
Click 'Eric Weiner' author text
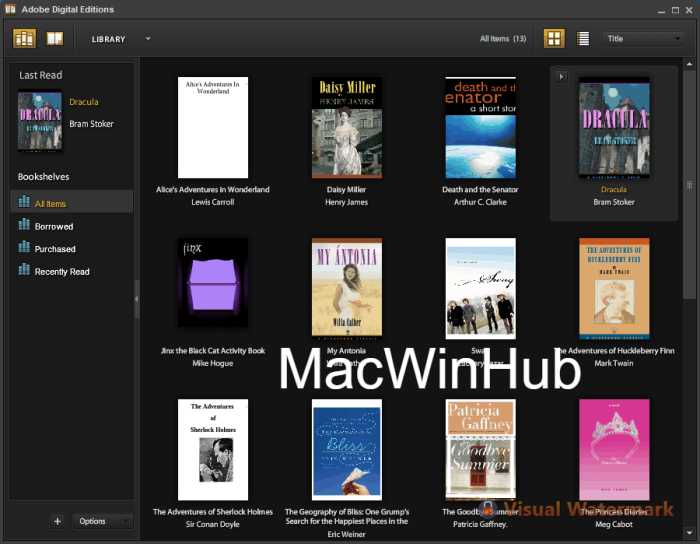(346, 534)
